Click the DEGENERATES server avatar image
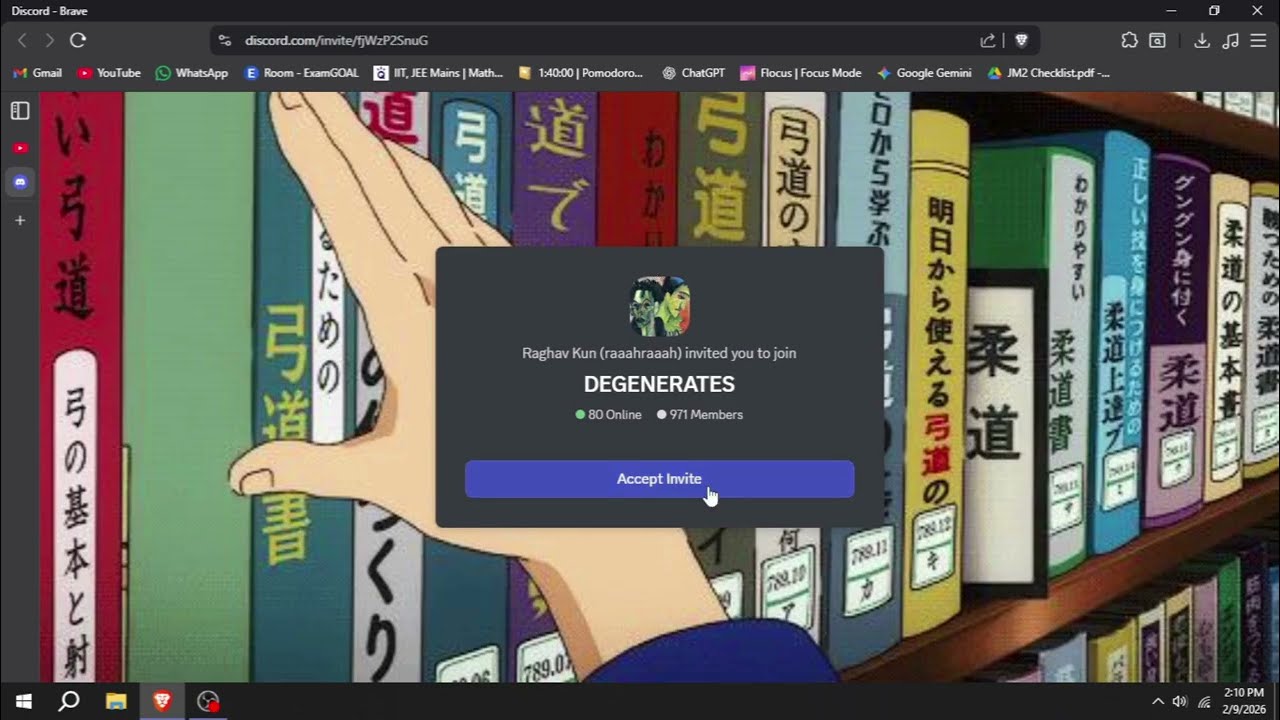The width and height of the screenshot is (1280, 720). pos(659,307)
